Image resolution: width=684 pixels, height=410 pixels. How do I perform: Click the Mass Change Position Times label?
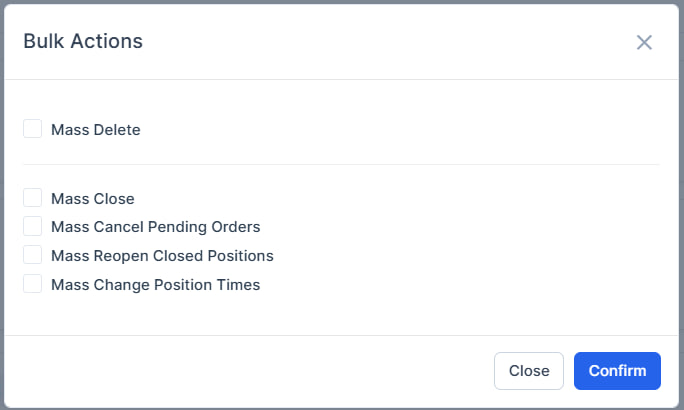155,285
